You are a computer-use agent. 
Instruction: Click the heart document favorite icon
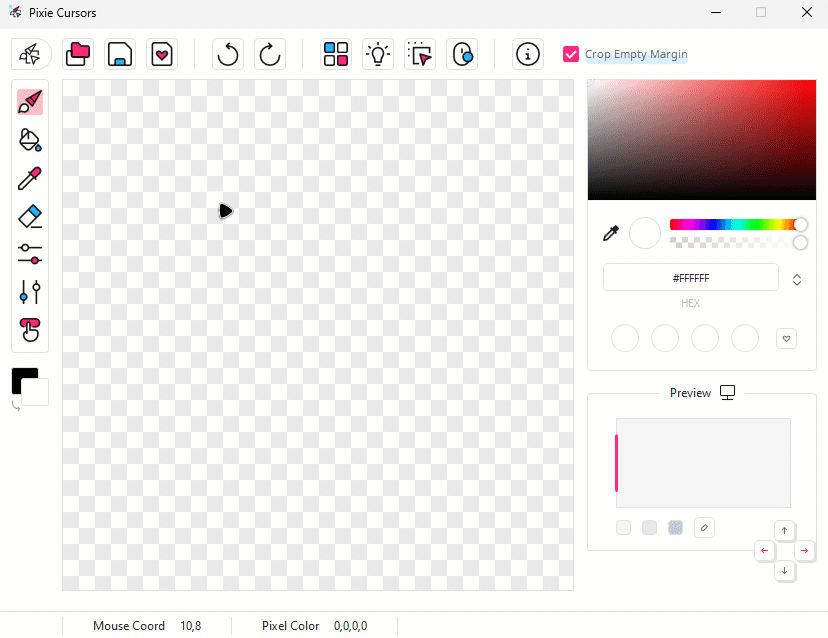[162, 54]
